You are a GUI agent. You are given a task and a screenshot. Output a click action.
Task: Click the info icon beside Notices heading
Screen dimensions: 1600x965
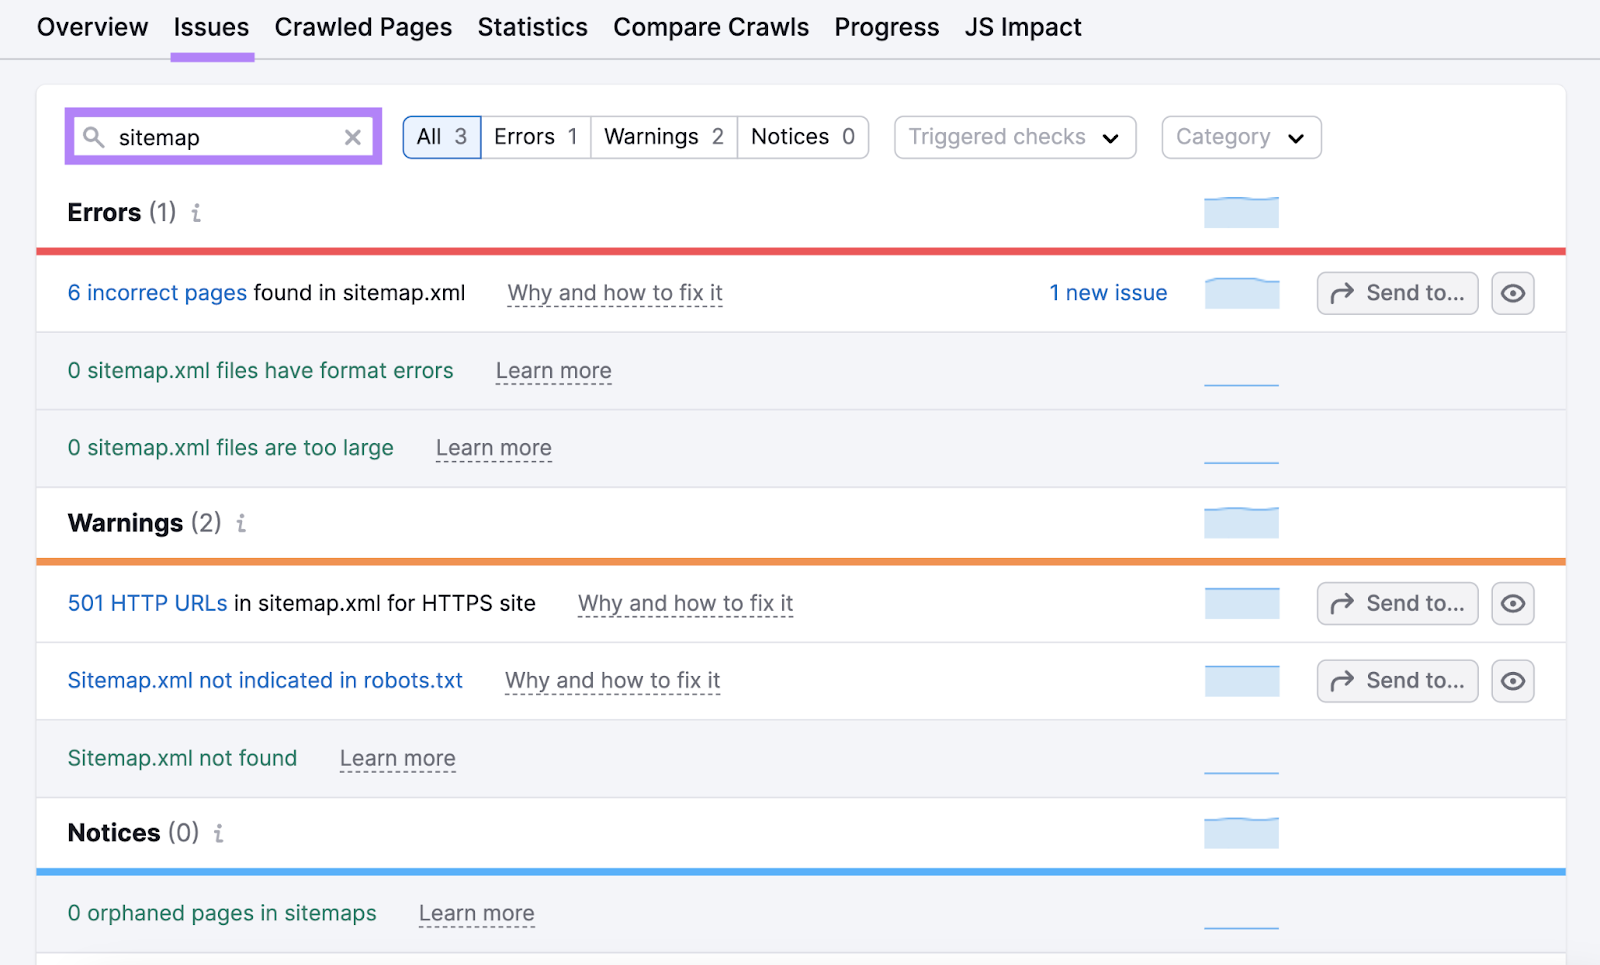pyautogui.click(x=218, y=833)
